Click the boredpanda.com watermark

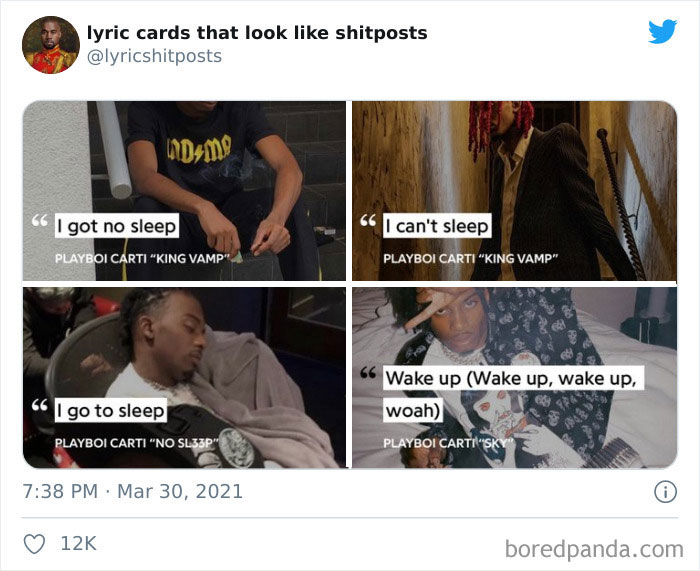[594, 549]
